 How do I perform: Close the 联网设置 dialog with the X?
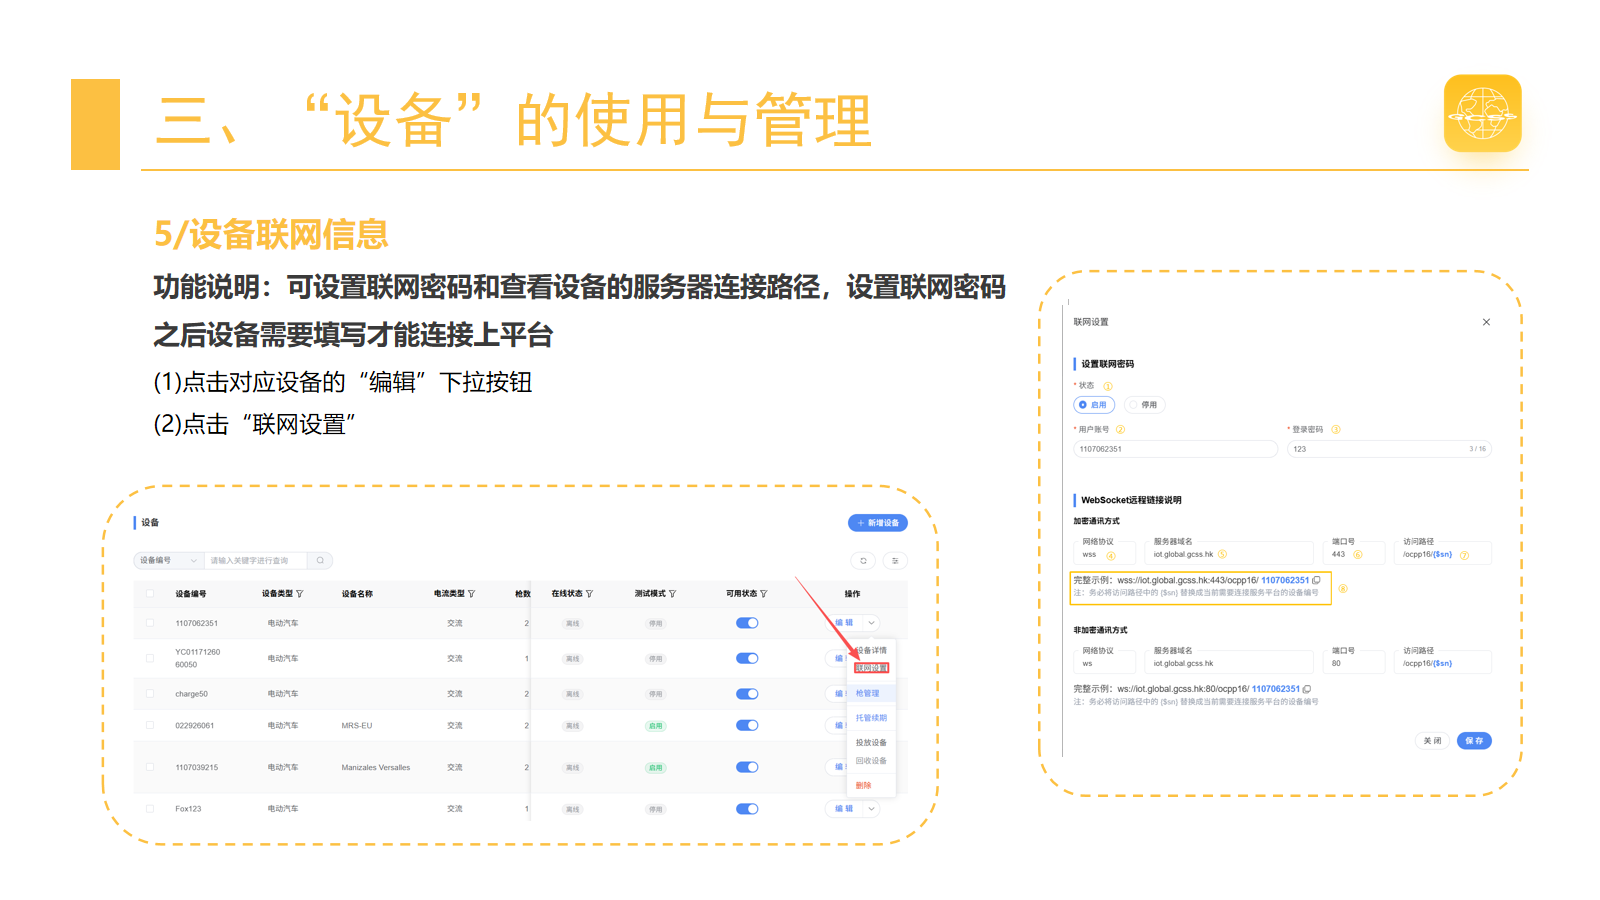pos(1486,322)
